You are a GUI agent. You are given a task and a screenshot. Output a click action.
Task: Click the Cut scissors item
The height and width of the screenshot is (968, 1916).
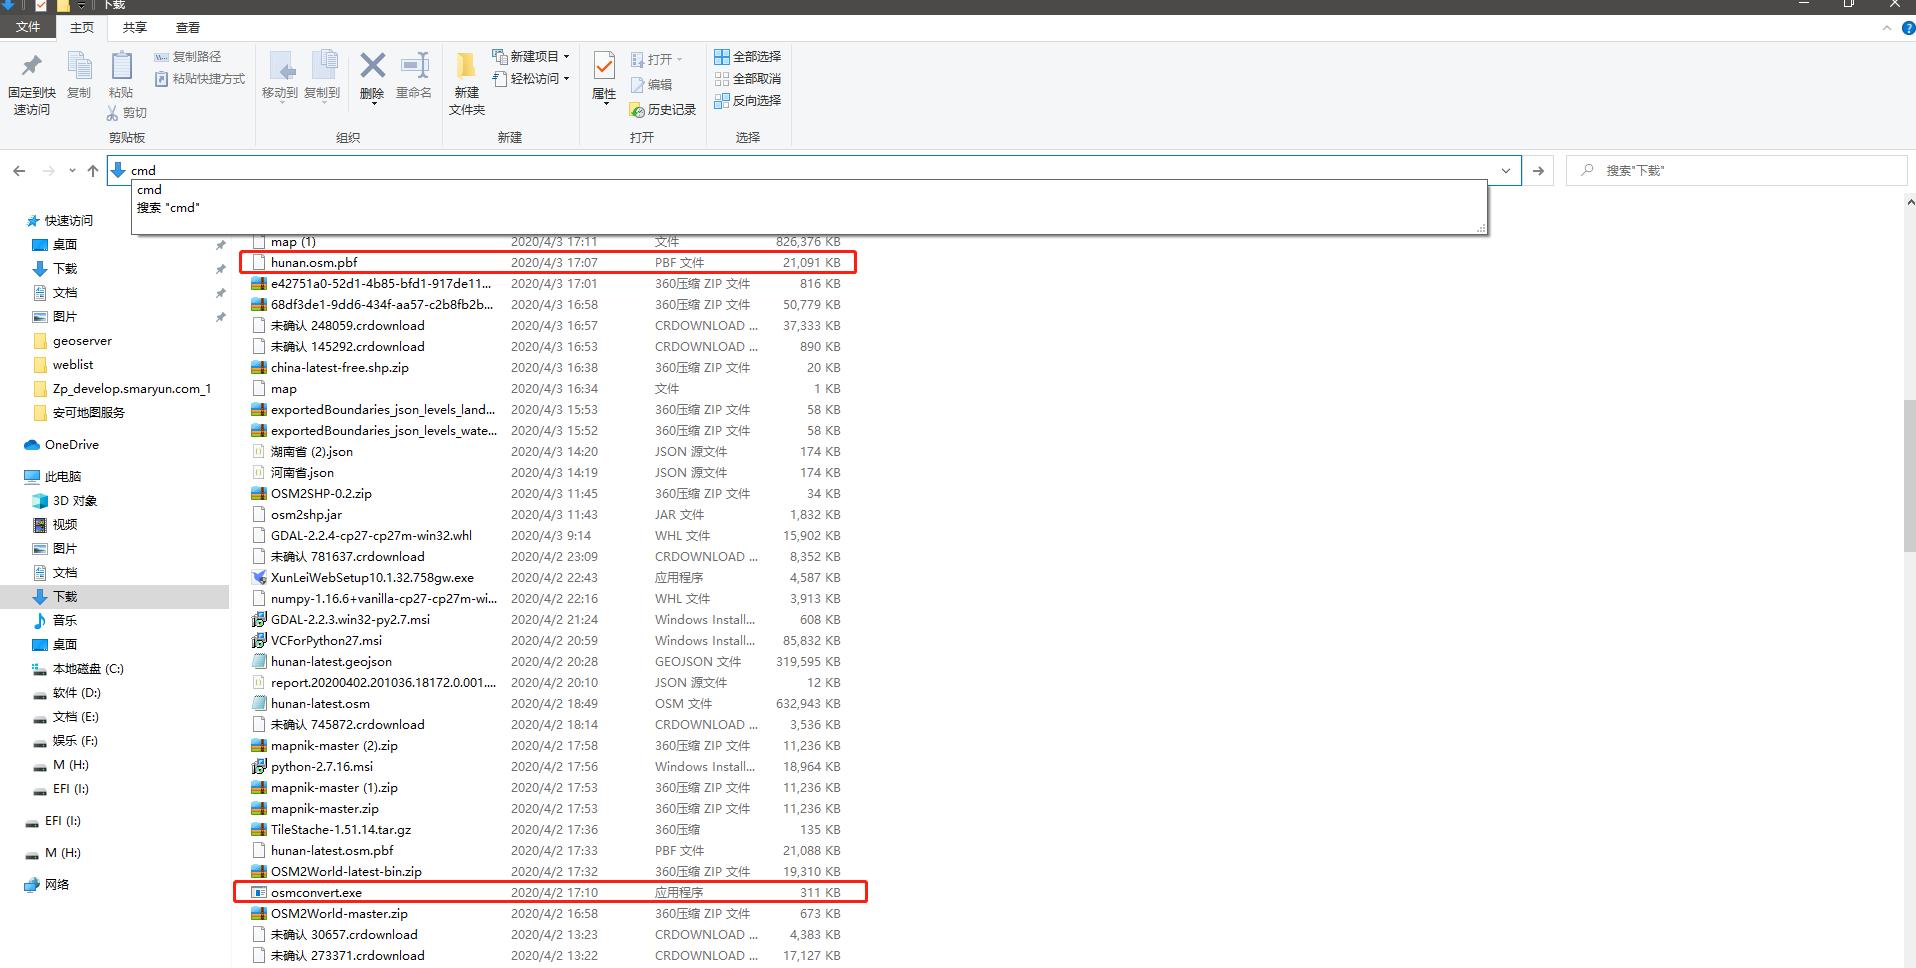(126, 113)
